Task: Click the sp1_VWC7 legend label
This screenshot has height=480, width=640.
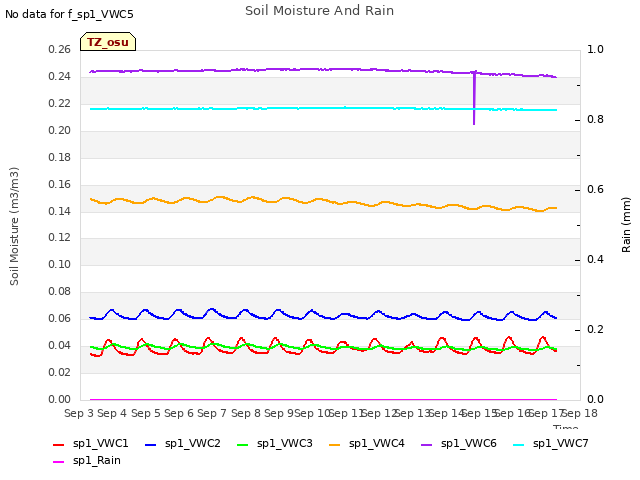Action: (561, 443)
